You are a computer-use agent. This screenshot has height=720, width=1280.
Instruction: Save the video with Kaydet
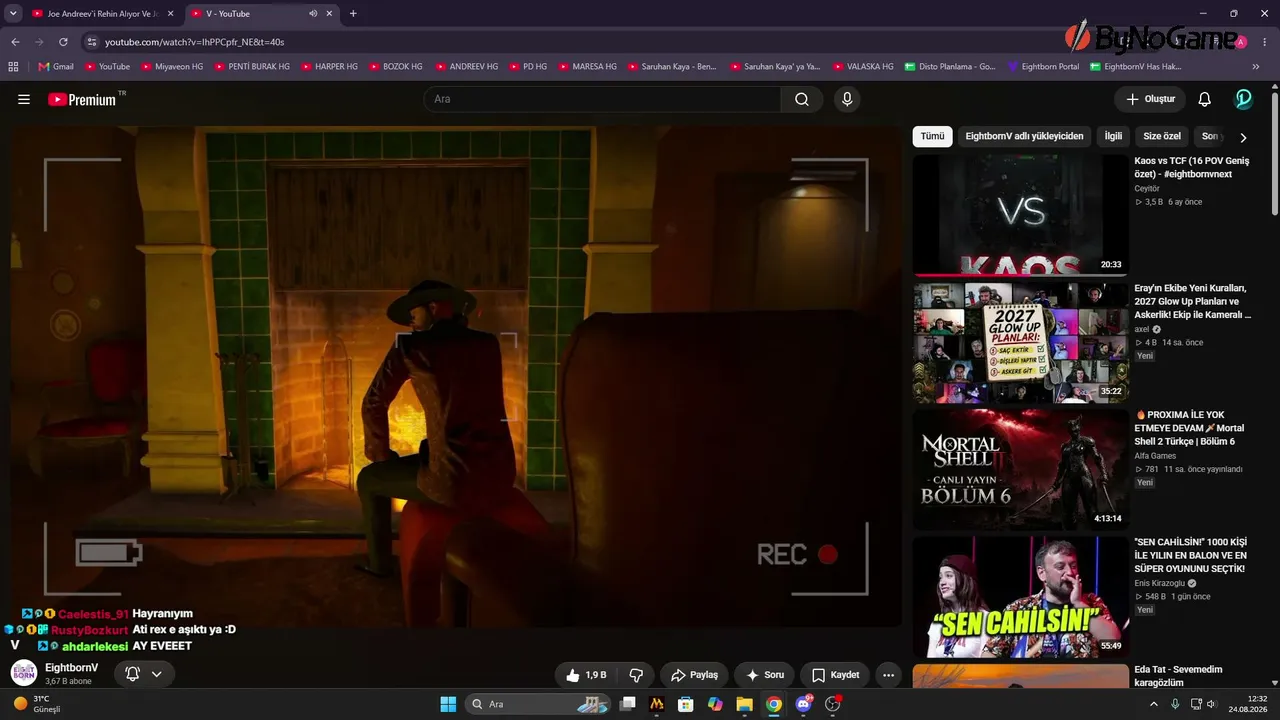tap(835, 675)
